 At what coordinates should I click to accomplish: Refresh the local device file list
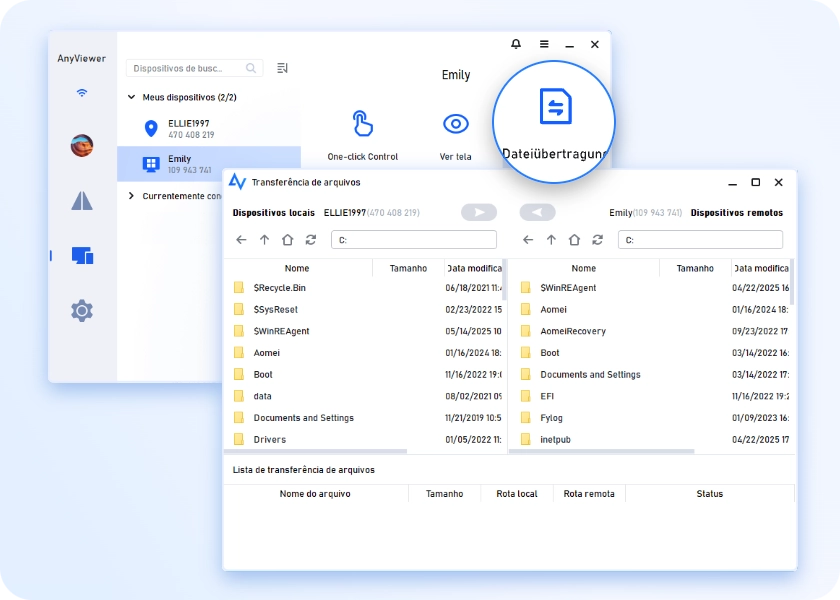point(311,240)
